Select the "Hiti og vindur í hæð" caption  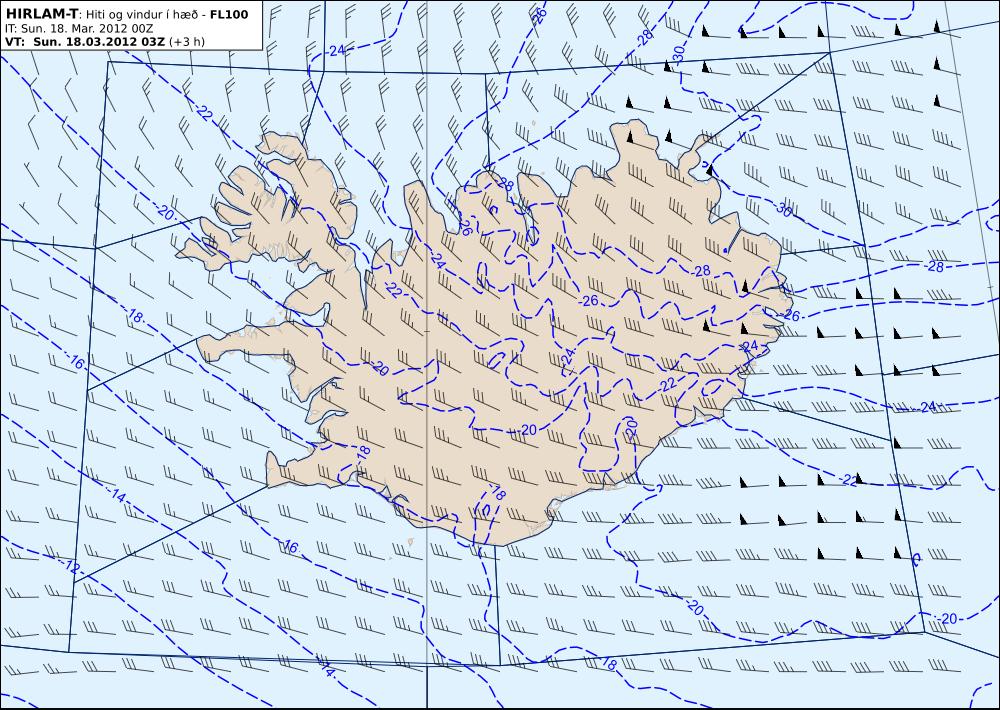[141, 15]
